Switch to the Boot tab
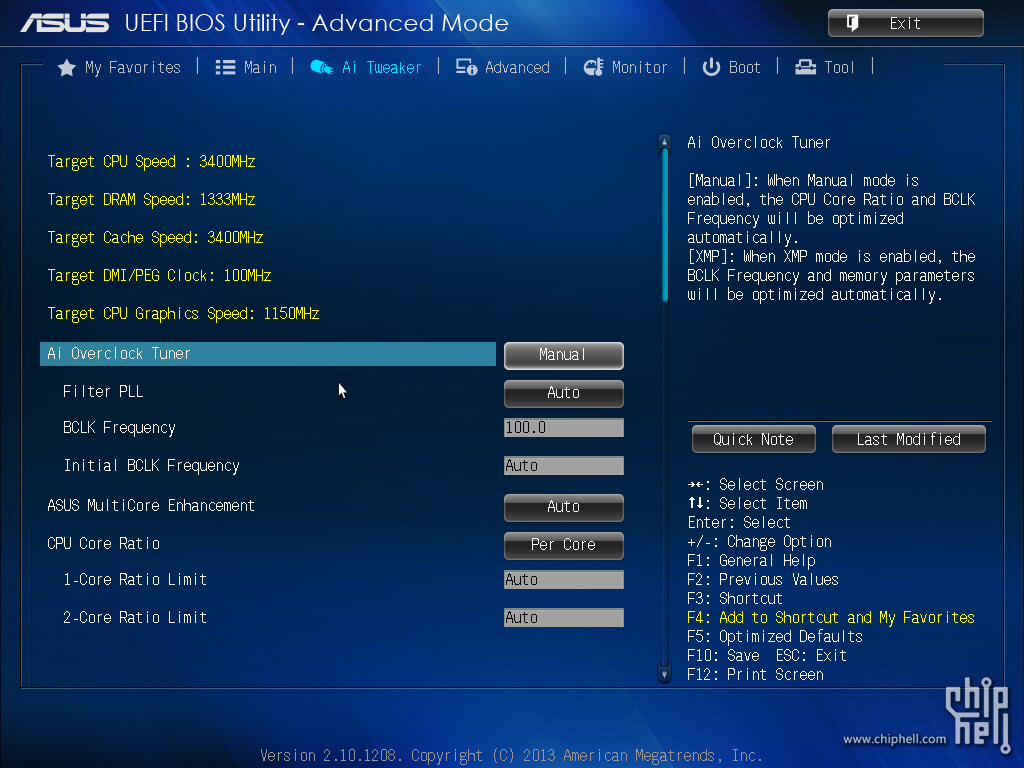Screen dimensions: 1024x768 click(744, 67)
